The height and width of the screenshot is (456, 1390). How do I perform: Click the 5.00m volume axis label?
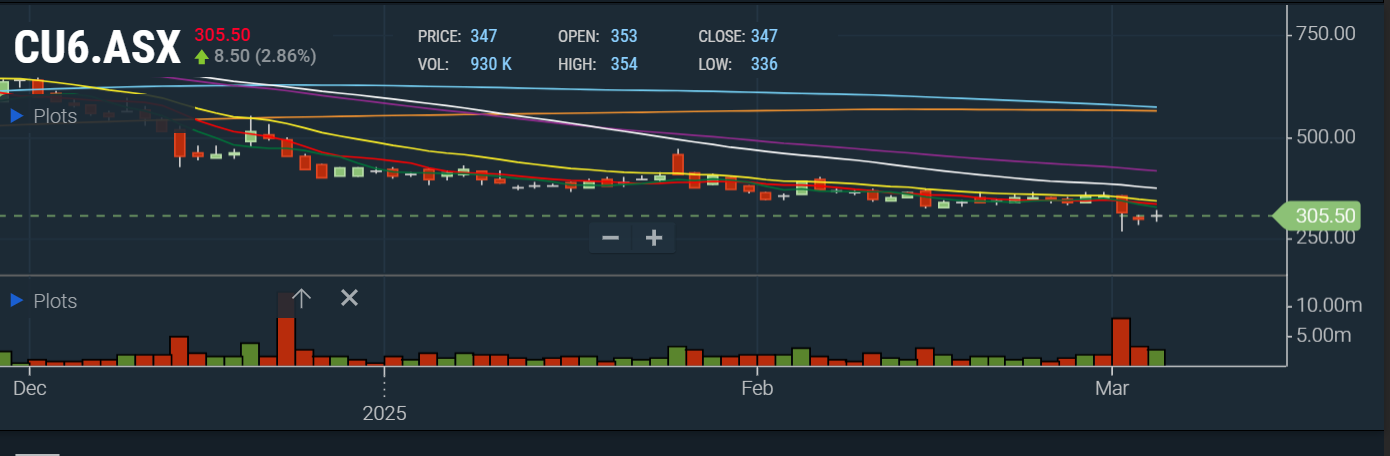(1324, 334)
